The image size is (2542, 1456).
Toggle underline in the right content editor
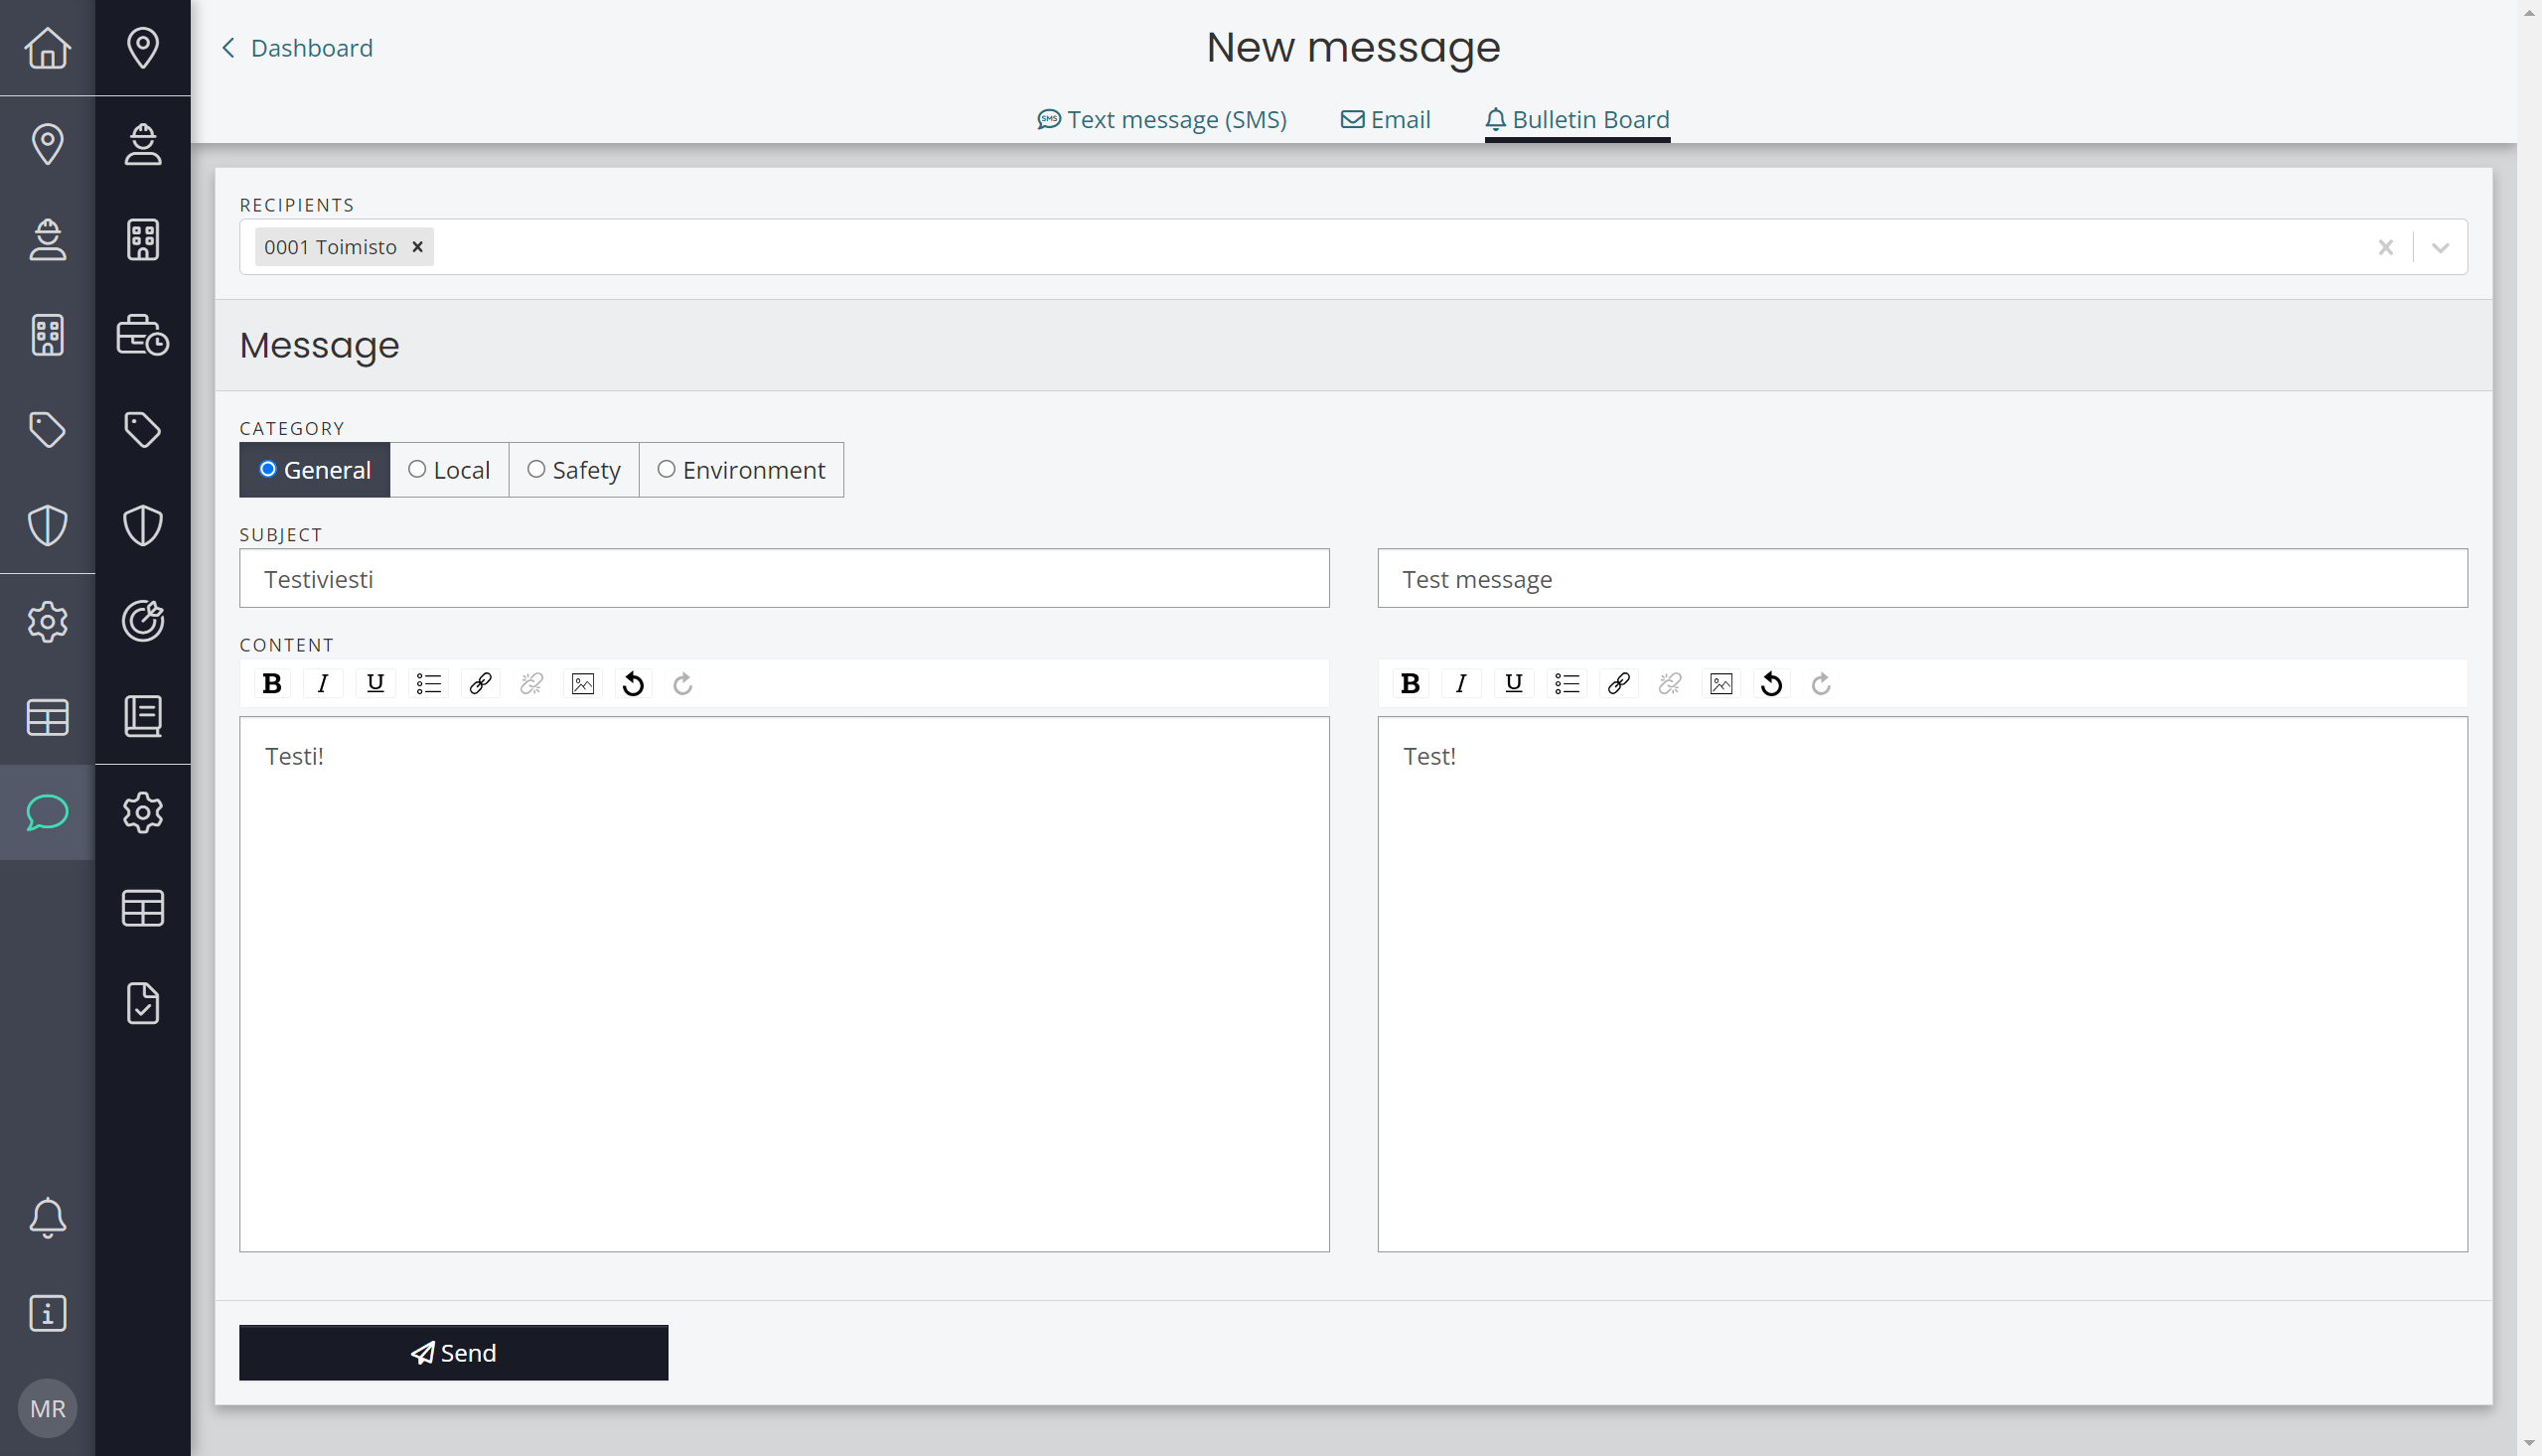click(x=1514, y=684)
